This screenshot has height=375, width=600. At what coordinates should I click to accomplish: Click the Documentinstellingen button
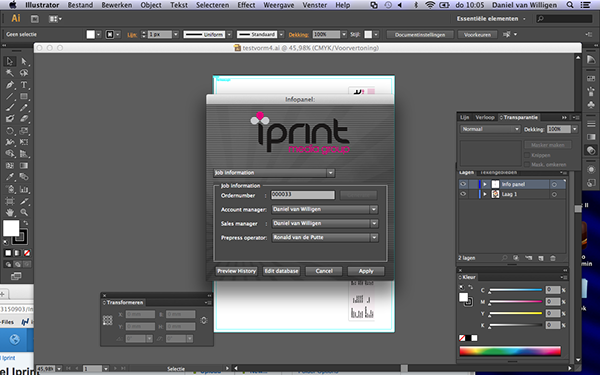[420, 34]
